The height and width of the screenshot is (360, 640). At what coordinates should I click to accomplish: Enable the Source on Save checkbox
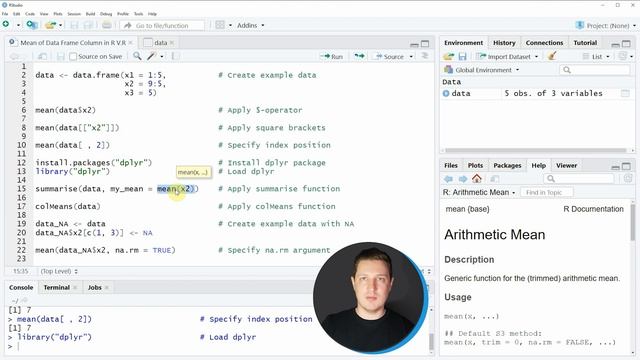73,56
